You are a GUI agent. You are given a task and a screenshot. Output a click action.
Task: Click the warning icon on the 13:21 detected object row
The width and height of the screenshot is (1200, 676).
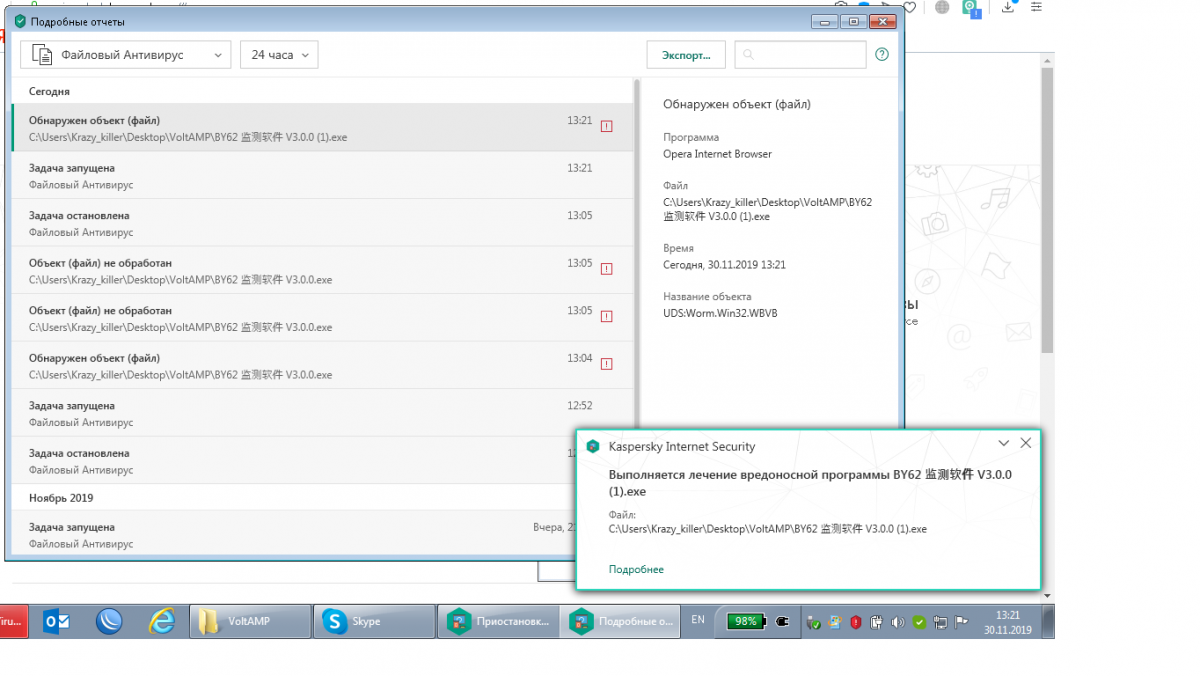[x=606, y=126]
